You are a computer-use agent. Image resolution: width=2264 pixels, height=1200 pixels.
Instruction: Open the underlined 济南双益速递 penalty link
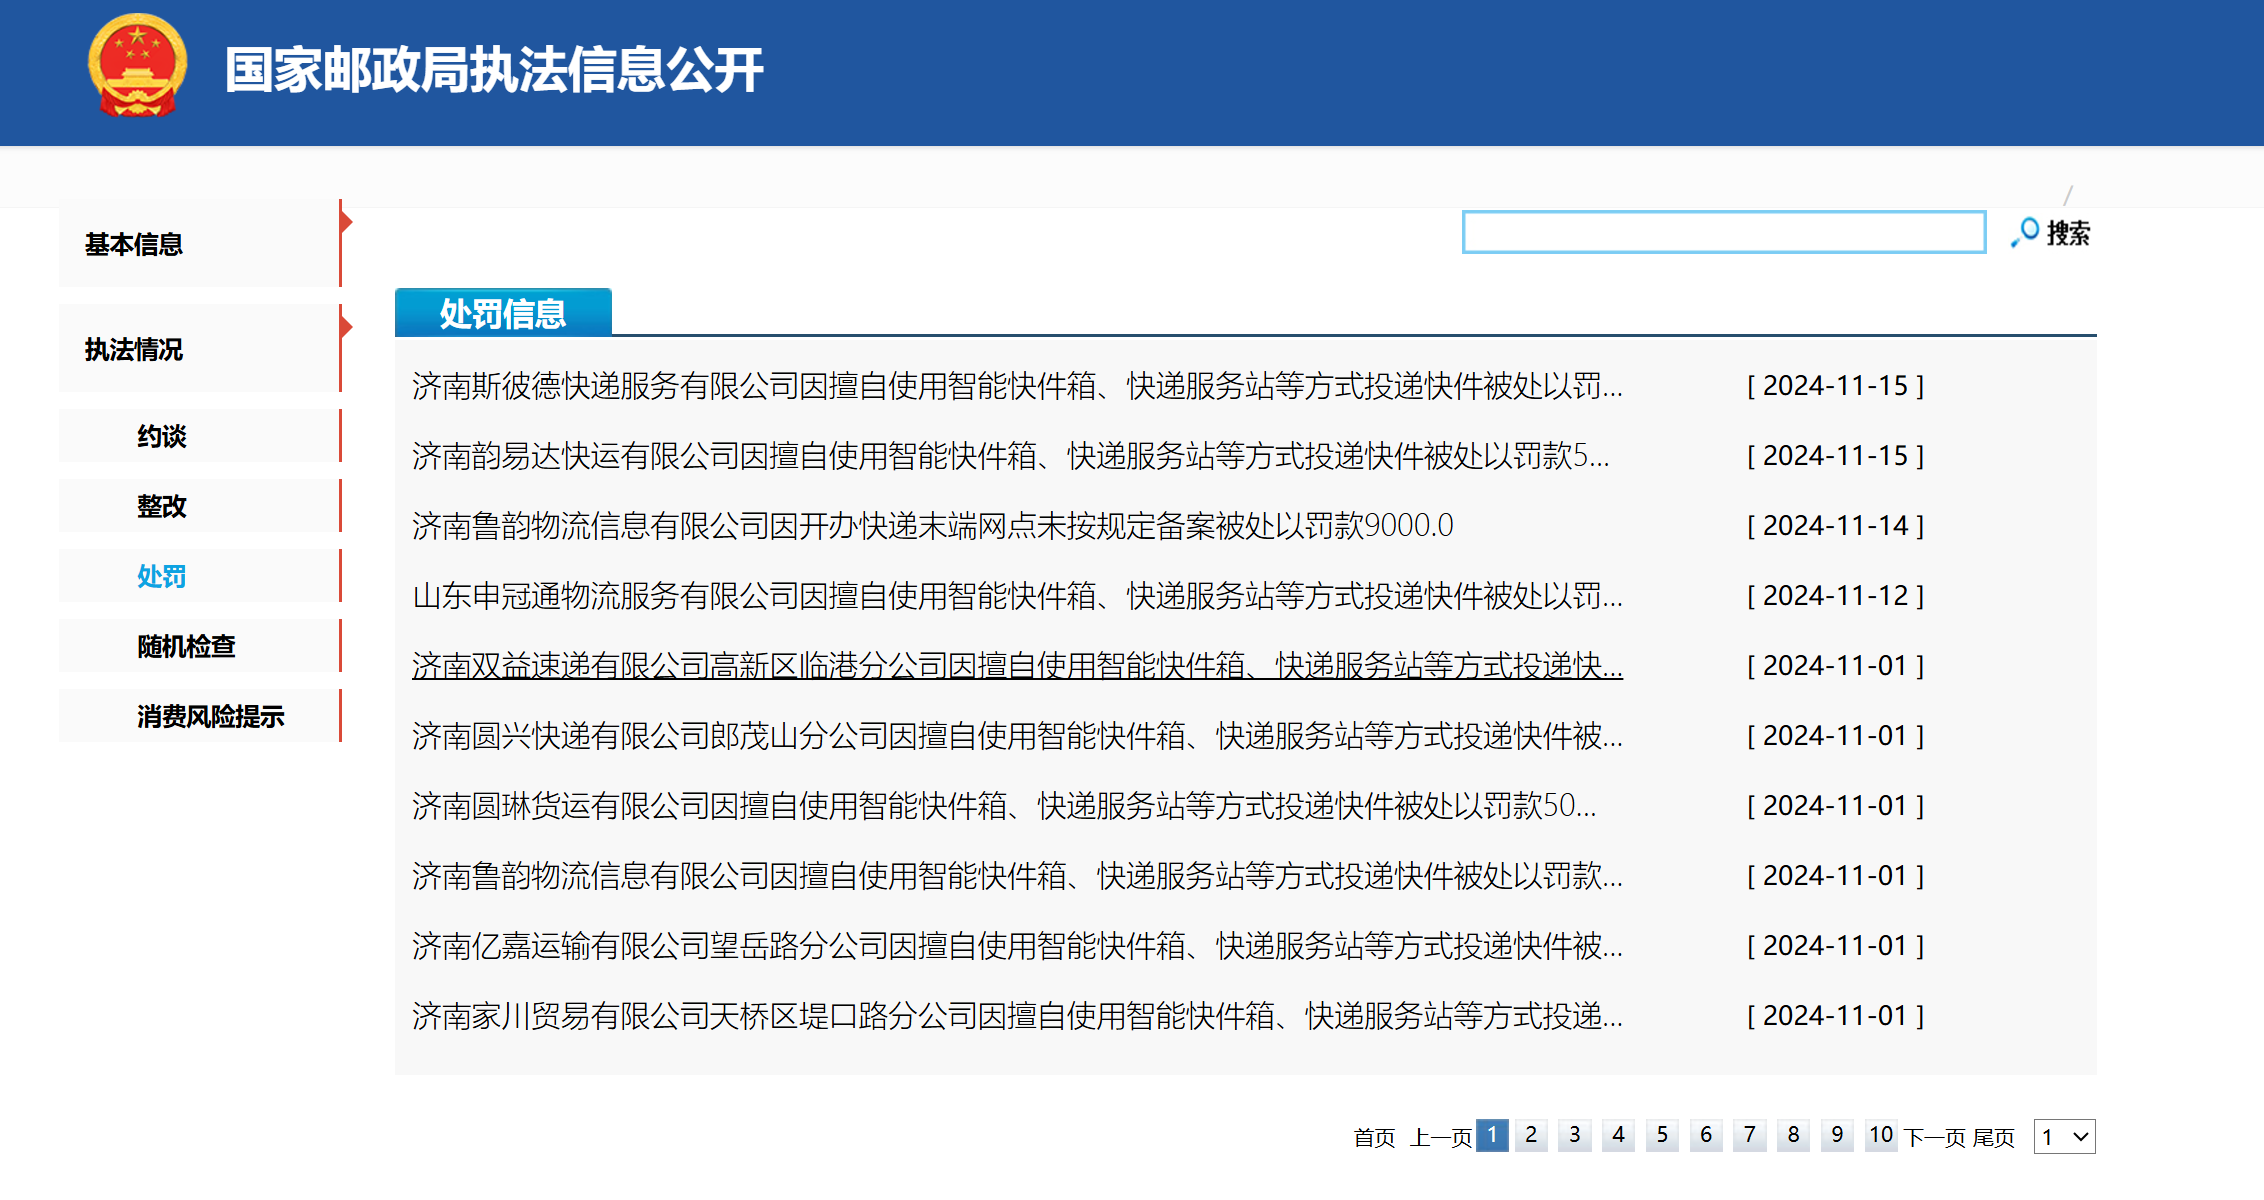coord(1016,666)
